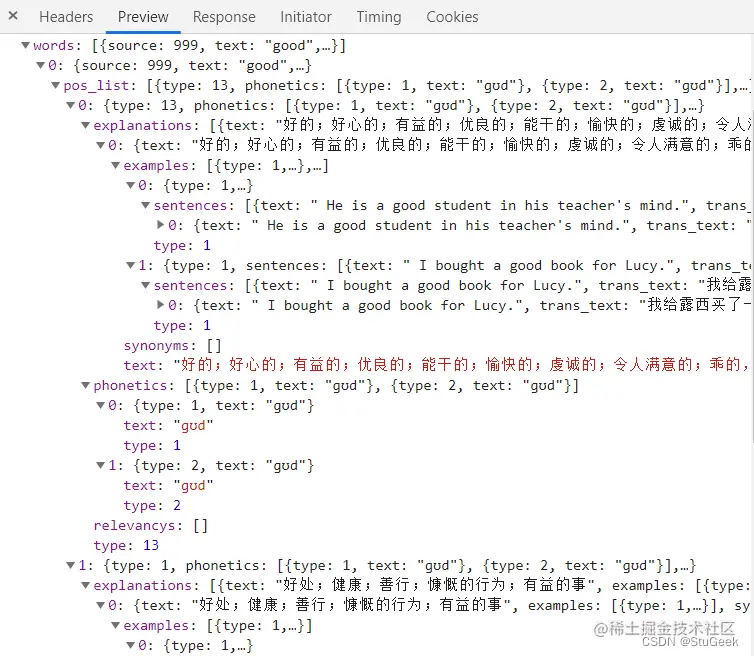
Task: Click the 'pos_list' key label
Action: tap(96, 86)
